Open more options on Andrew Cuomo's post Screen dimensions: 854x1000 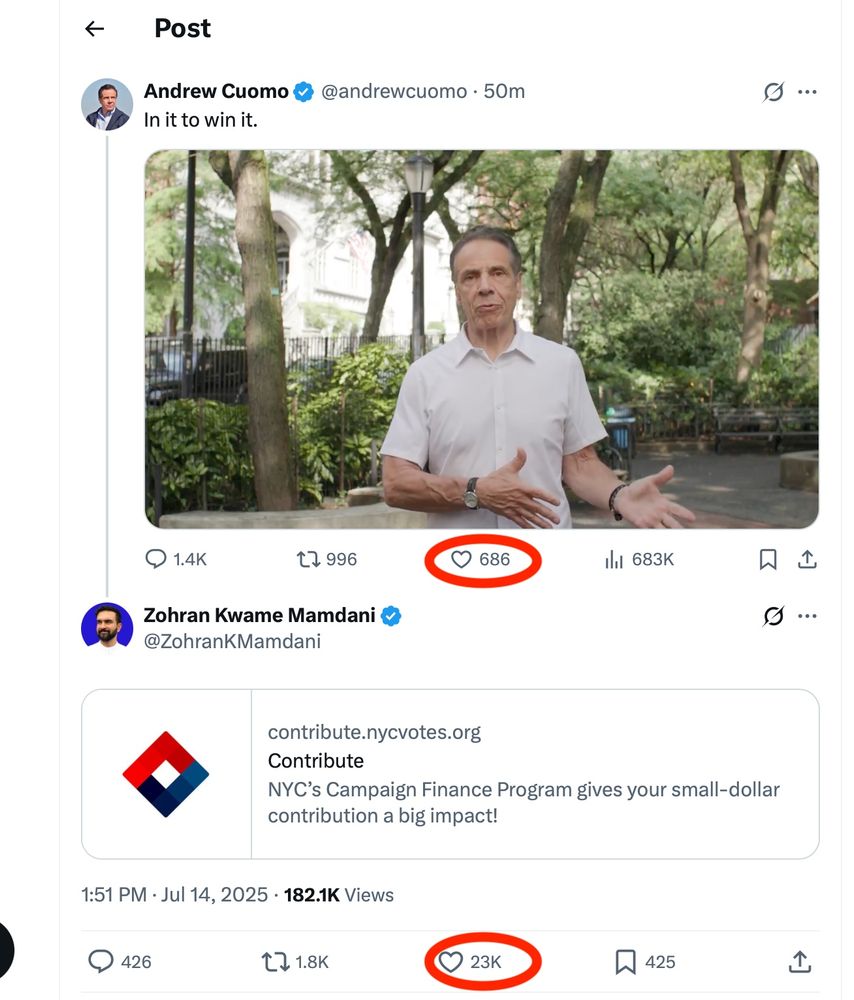coord(807,92)
